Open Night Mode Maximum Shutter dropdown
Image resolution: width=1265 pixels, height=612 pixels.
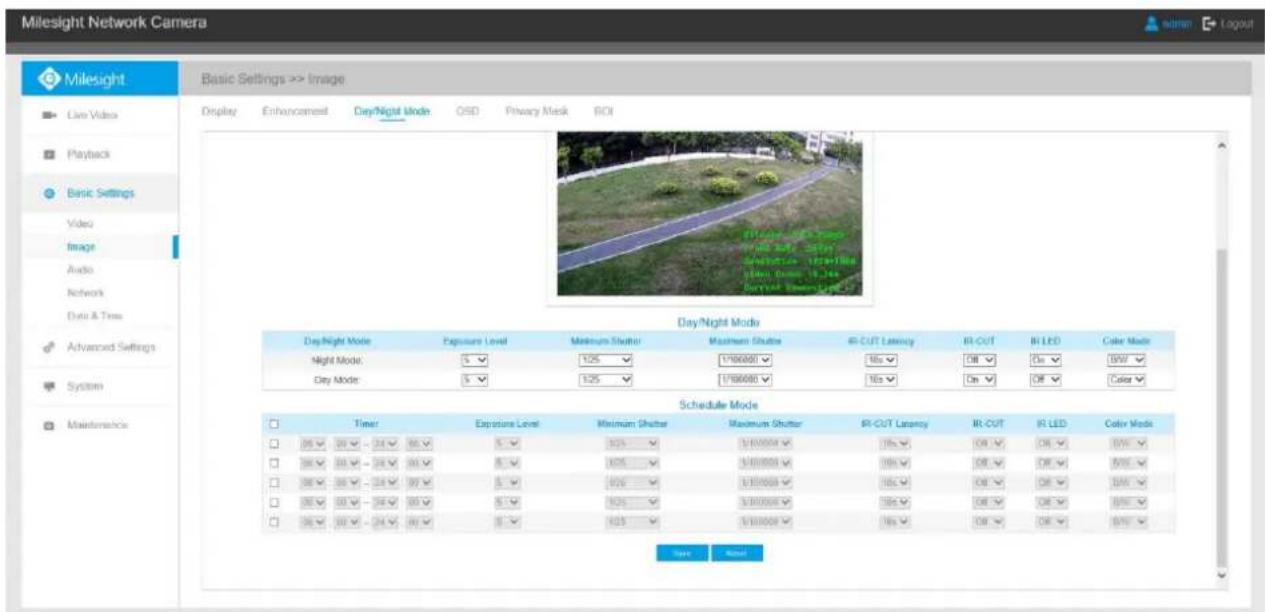[x=745, y=358]
